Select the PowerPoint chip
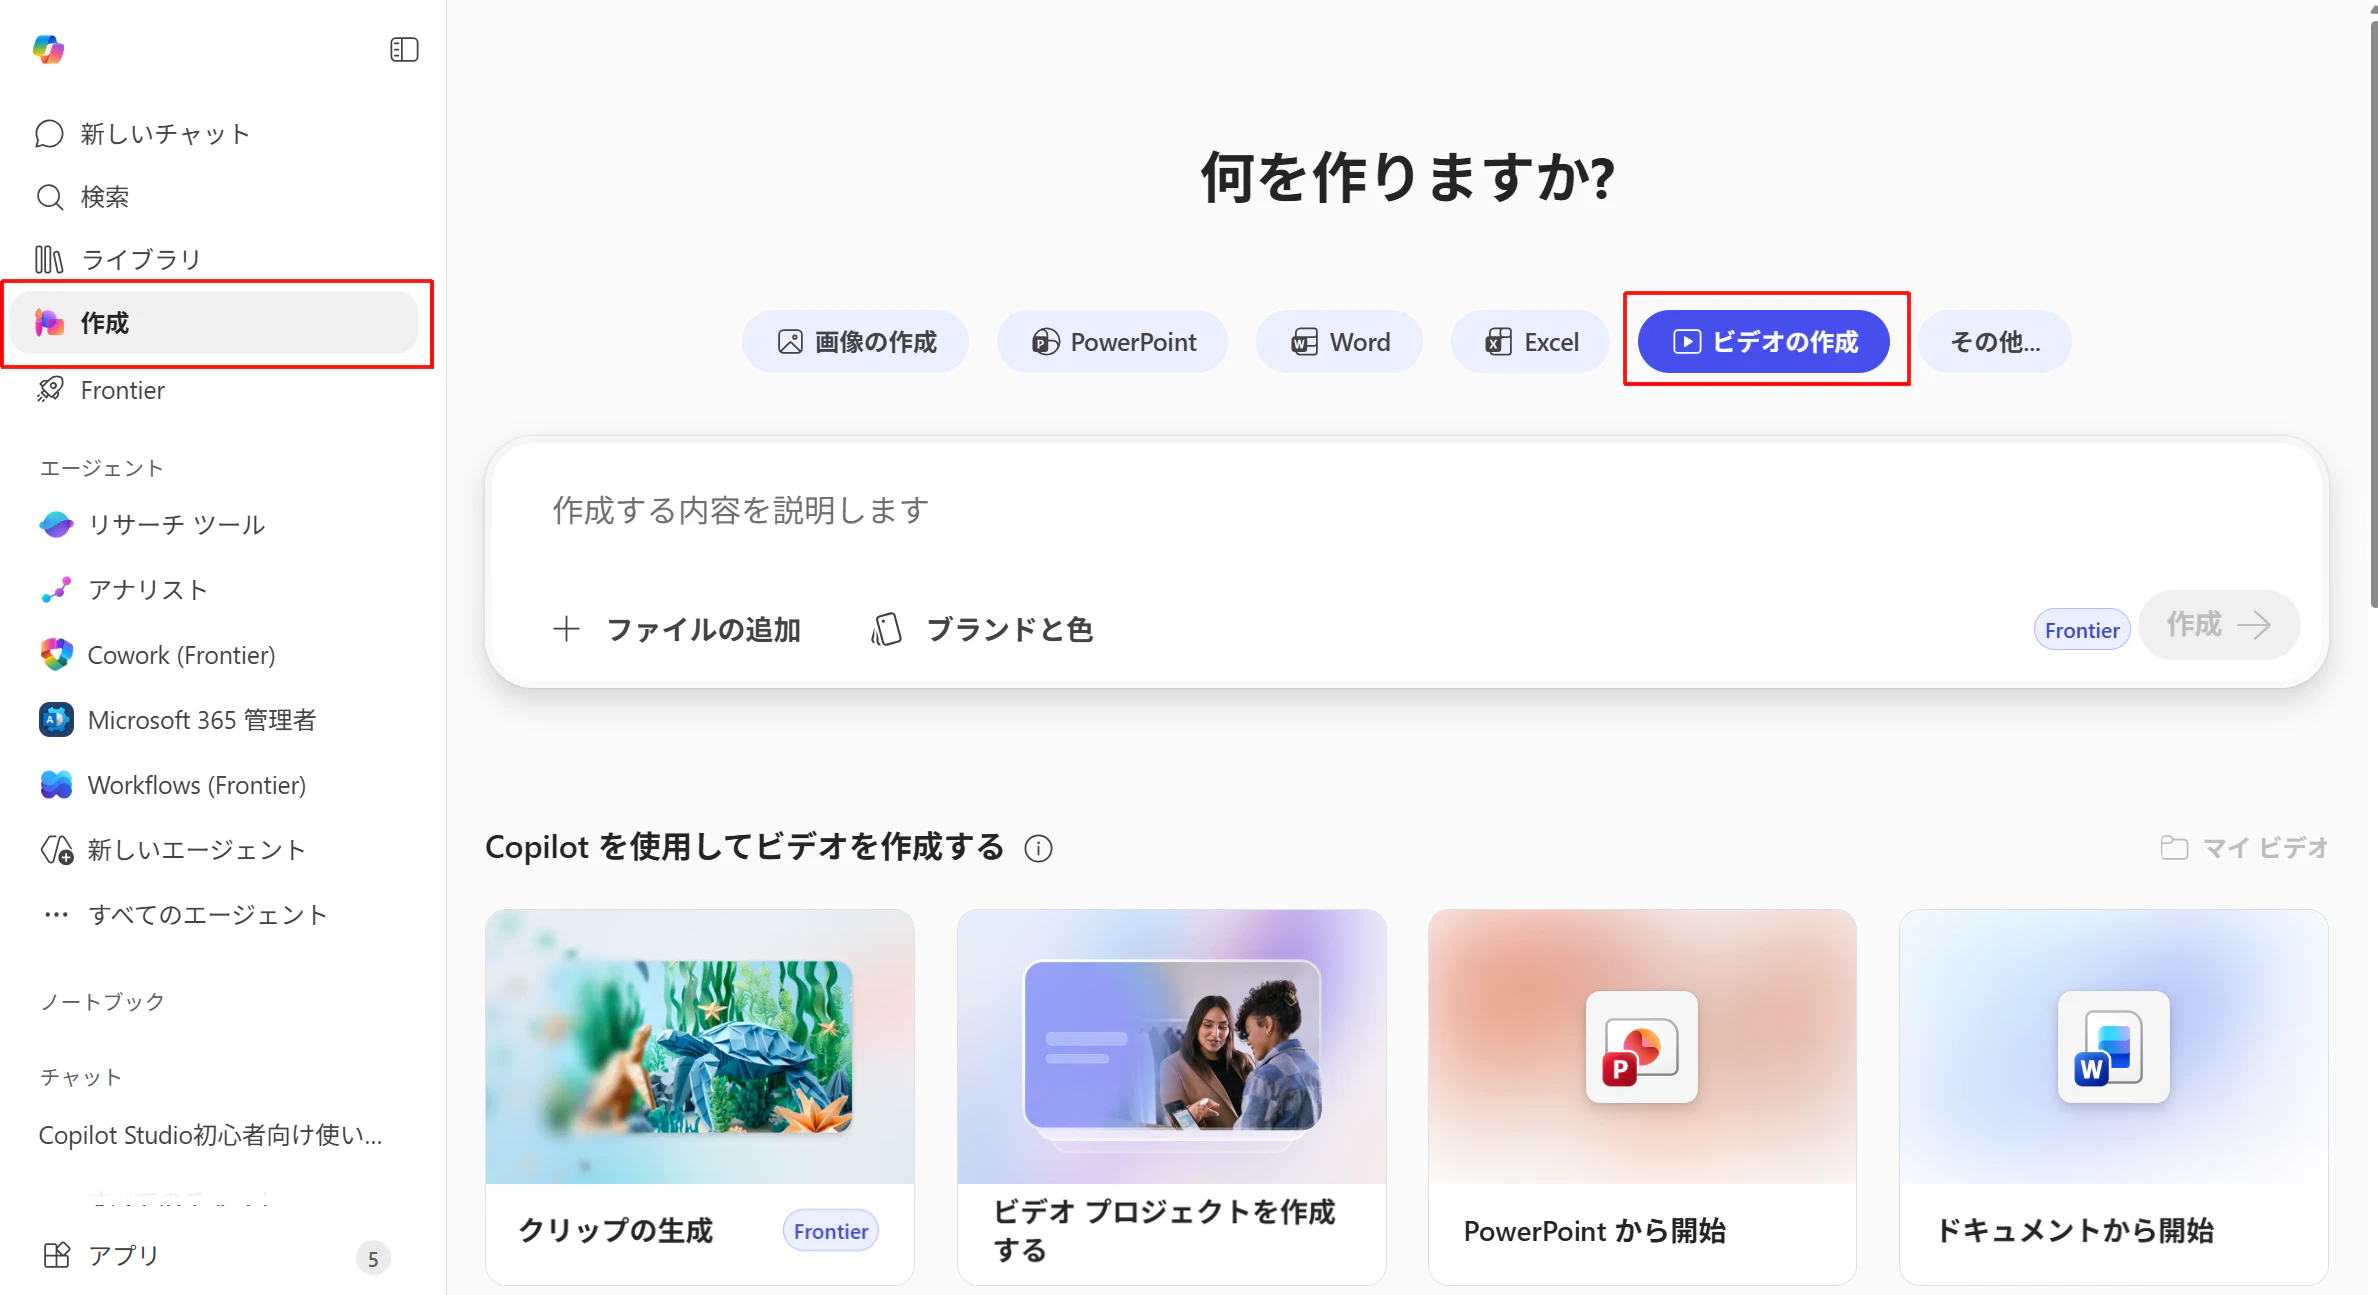Image resolution: width=2378 pixels, height=1295 pixels. (1113, 342)
